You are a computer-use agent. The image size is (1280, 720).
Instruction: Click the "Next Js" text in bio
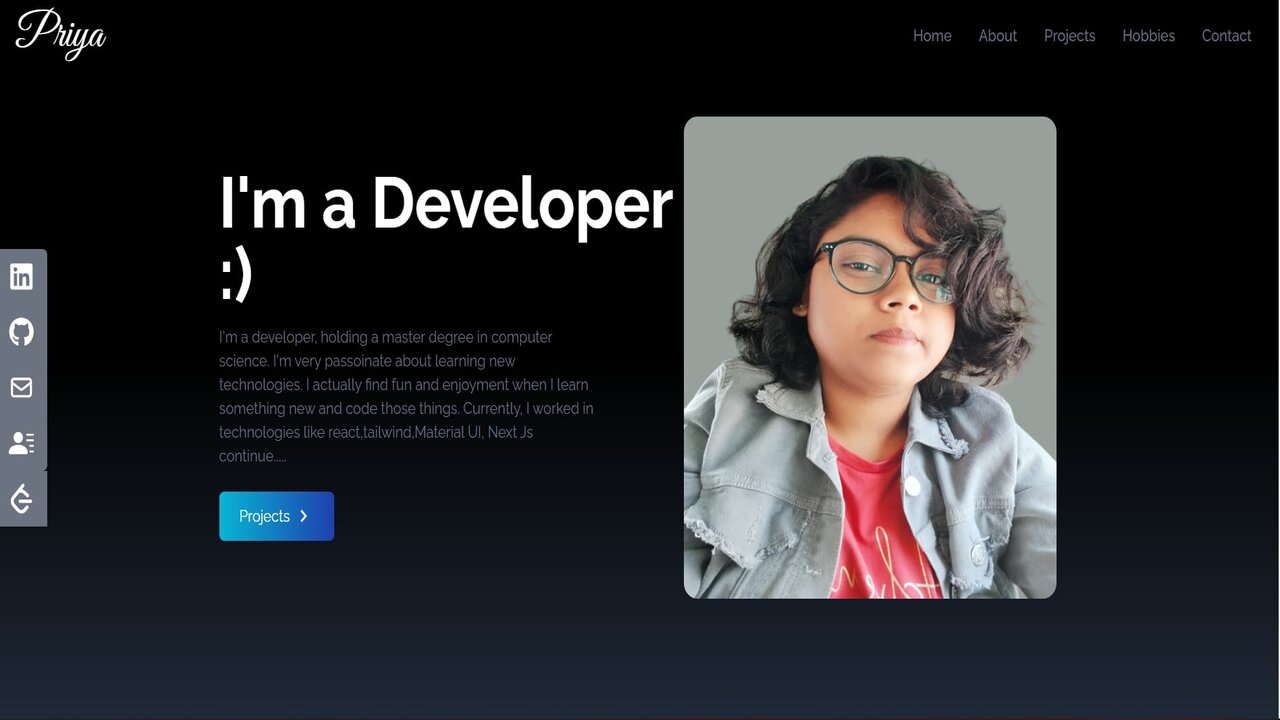click(x=510, y=433)
